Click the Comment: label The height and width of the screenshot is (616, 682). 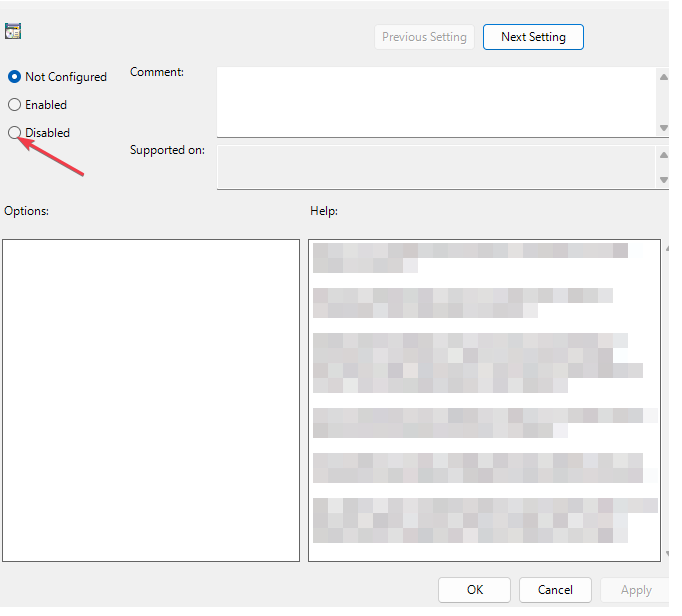(157, 72)
